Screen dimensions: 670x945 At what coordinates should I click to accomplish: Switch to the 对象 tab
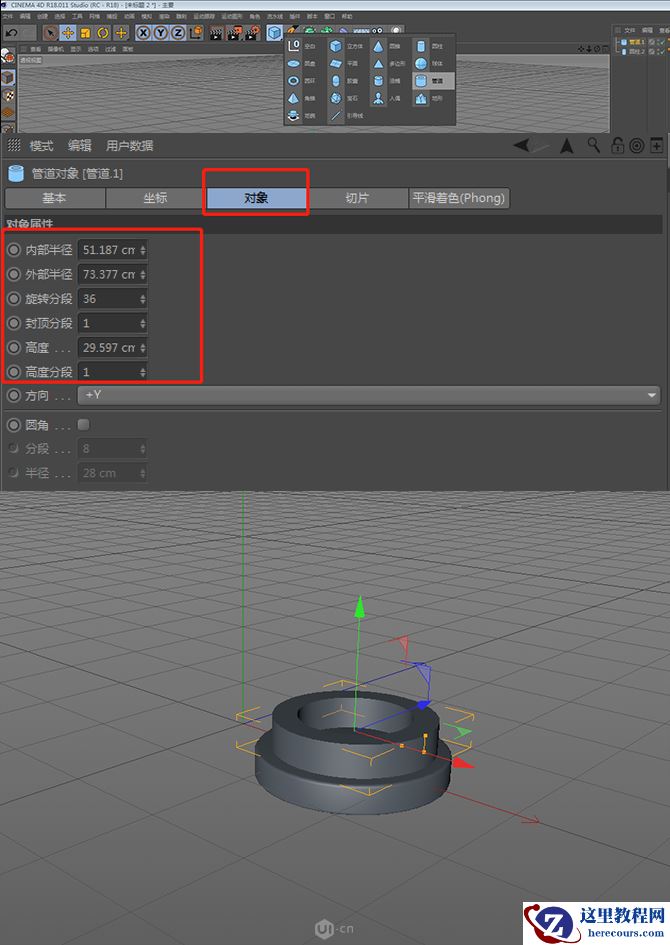(x=256, y=198)
